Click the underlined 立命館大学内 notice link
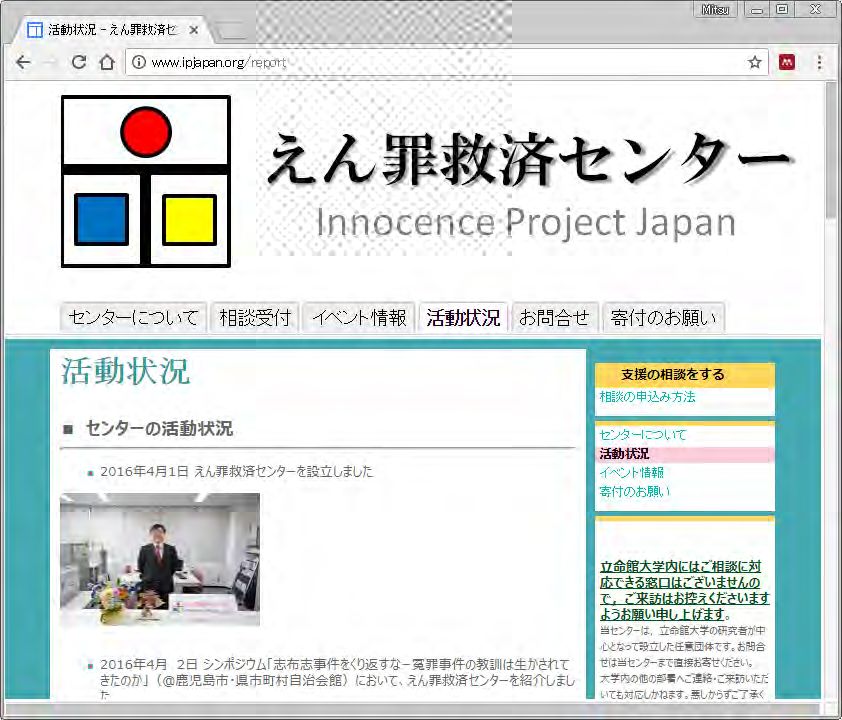Image resolution: width=842 pixels, height=720 pixels. [685, 590]
